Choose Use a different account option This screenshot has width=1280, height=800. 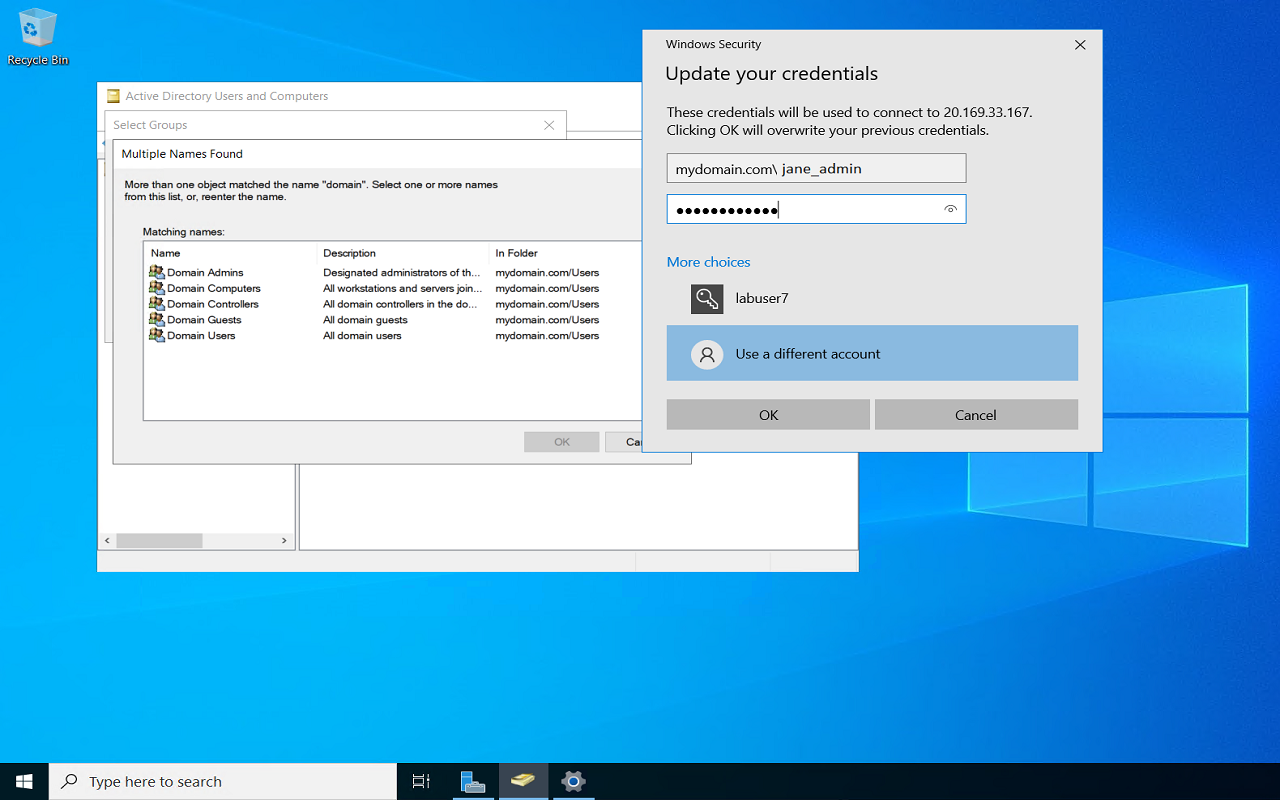tap(872, 353)
